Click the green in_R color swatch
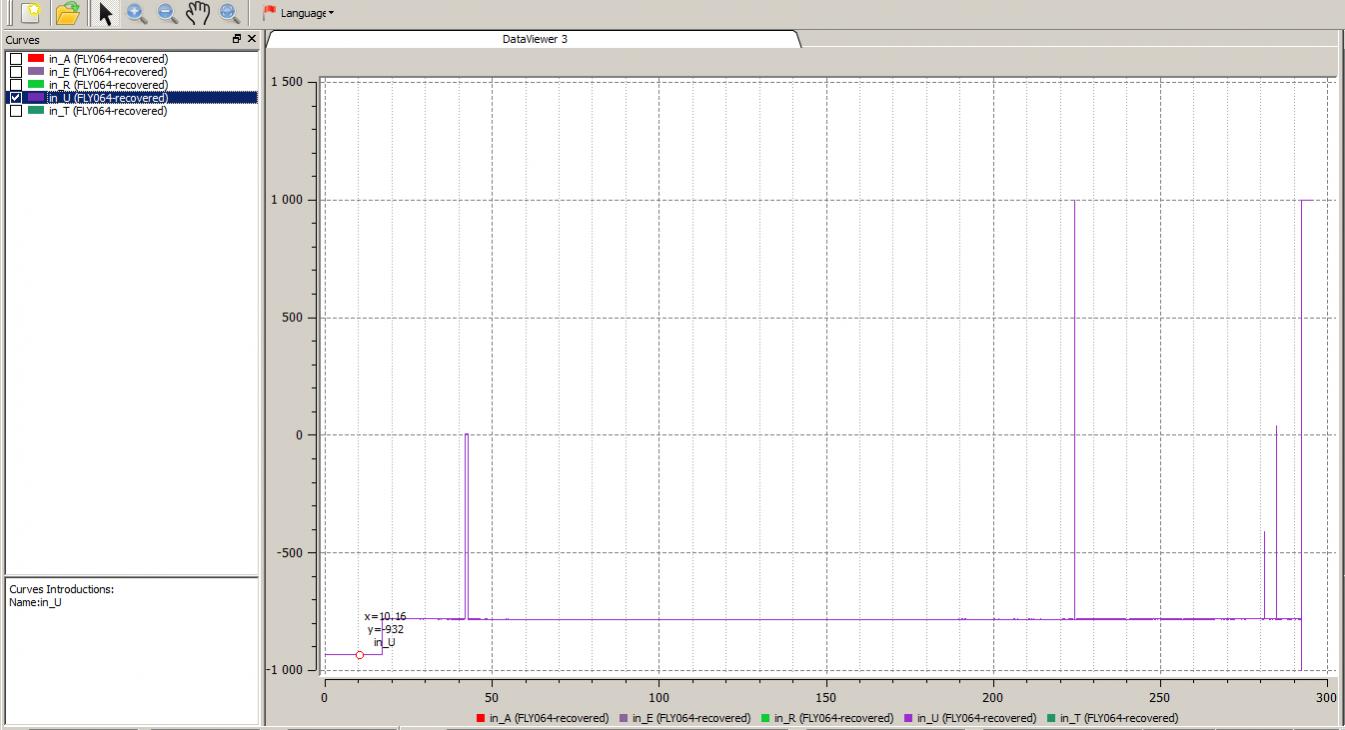Viewport: 1345px width, 730px height. pos(36,85)
